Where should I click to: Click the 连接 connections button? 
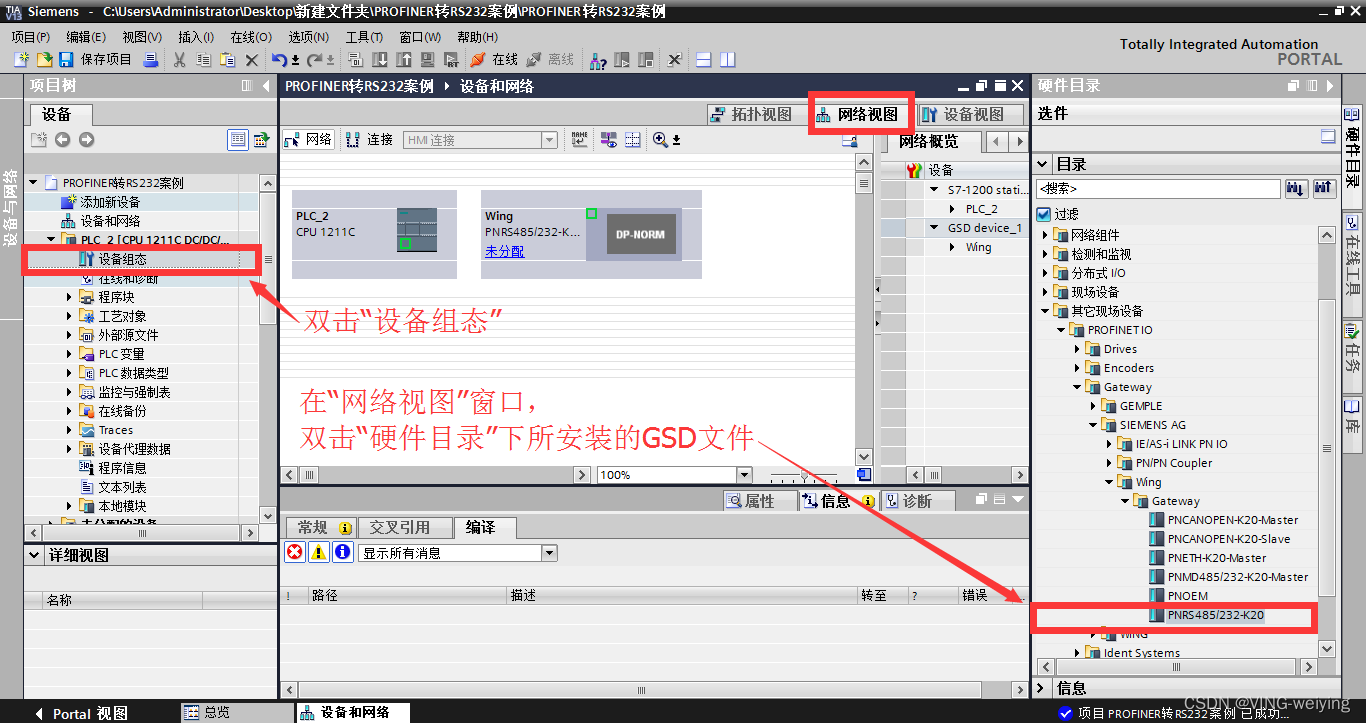(x=370, y=140)
